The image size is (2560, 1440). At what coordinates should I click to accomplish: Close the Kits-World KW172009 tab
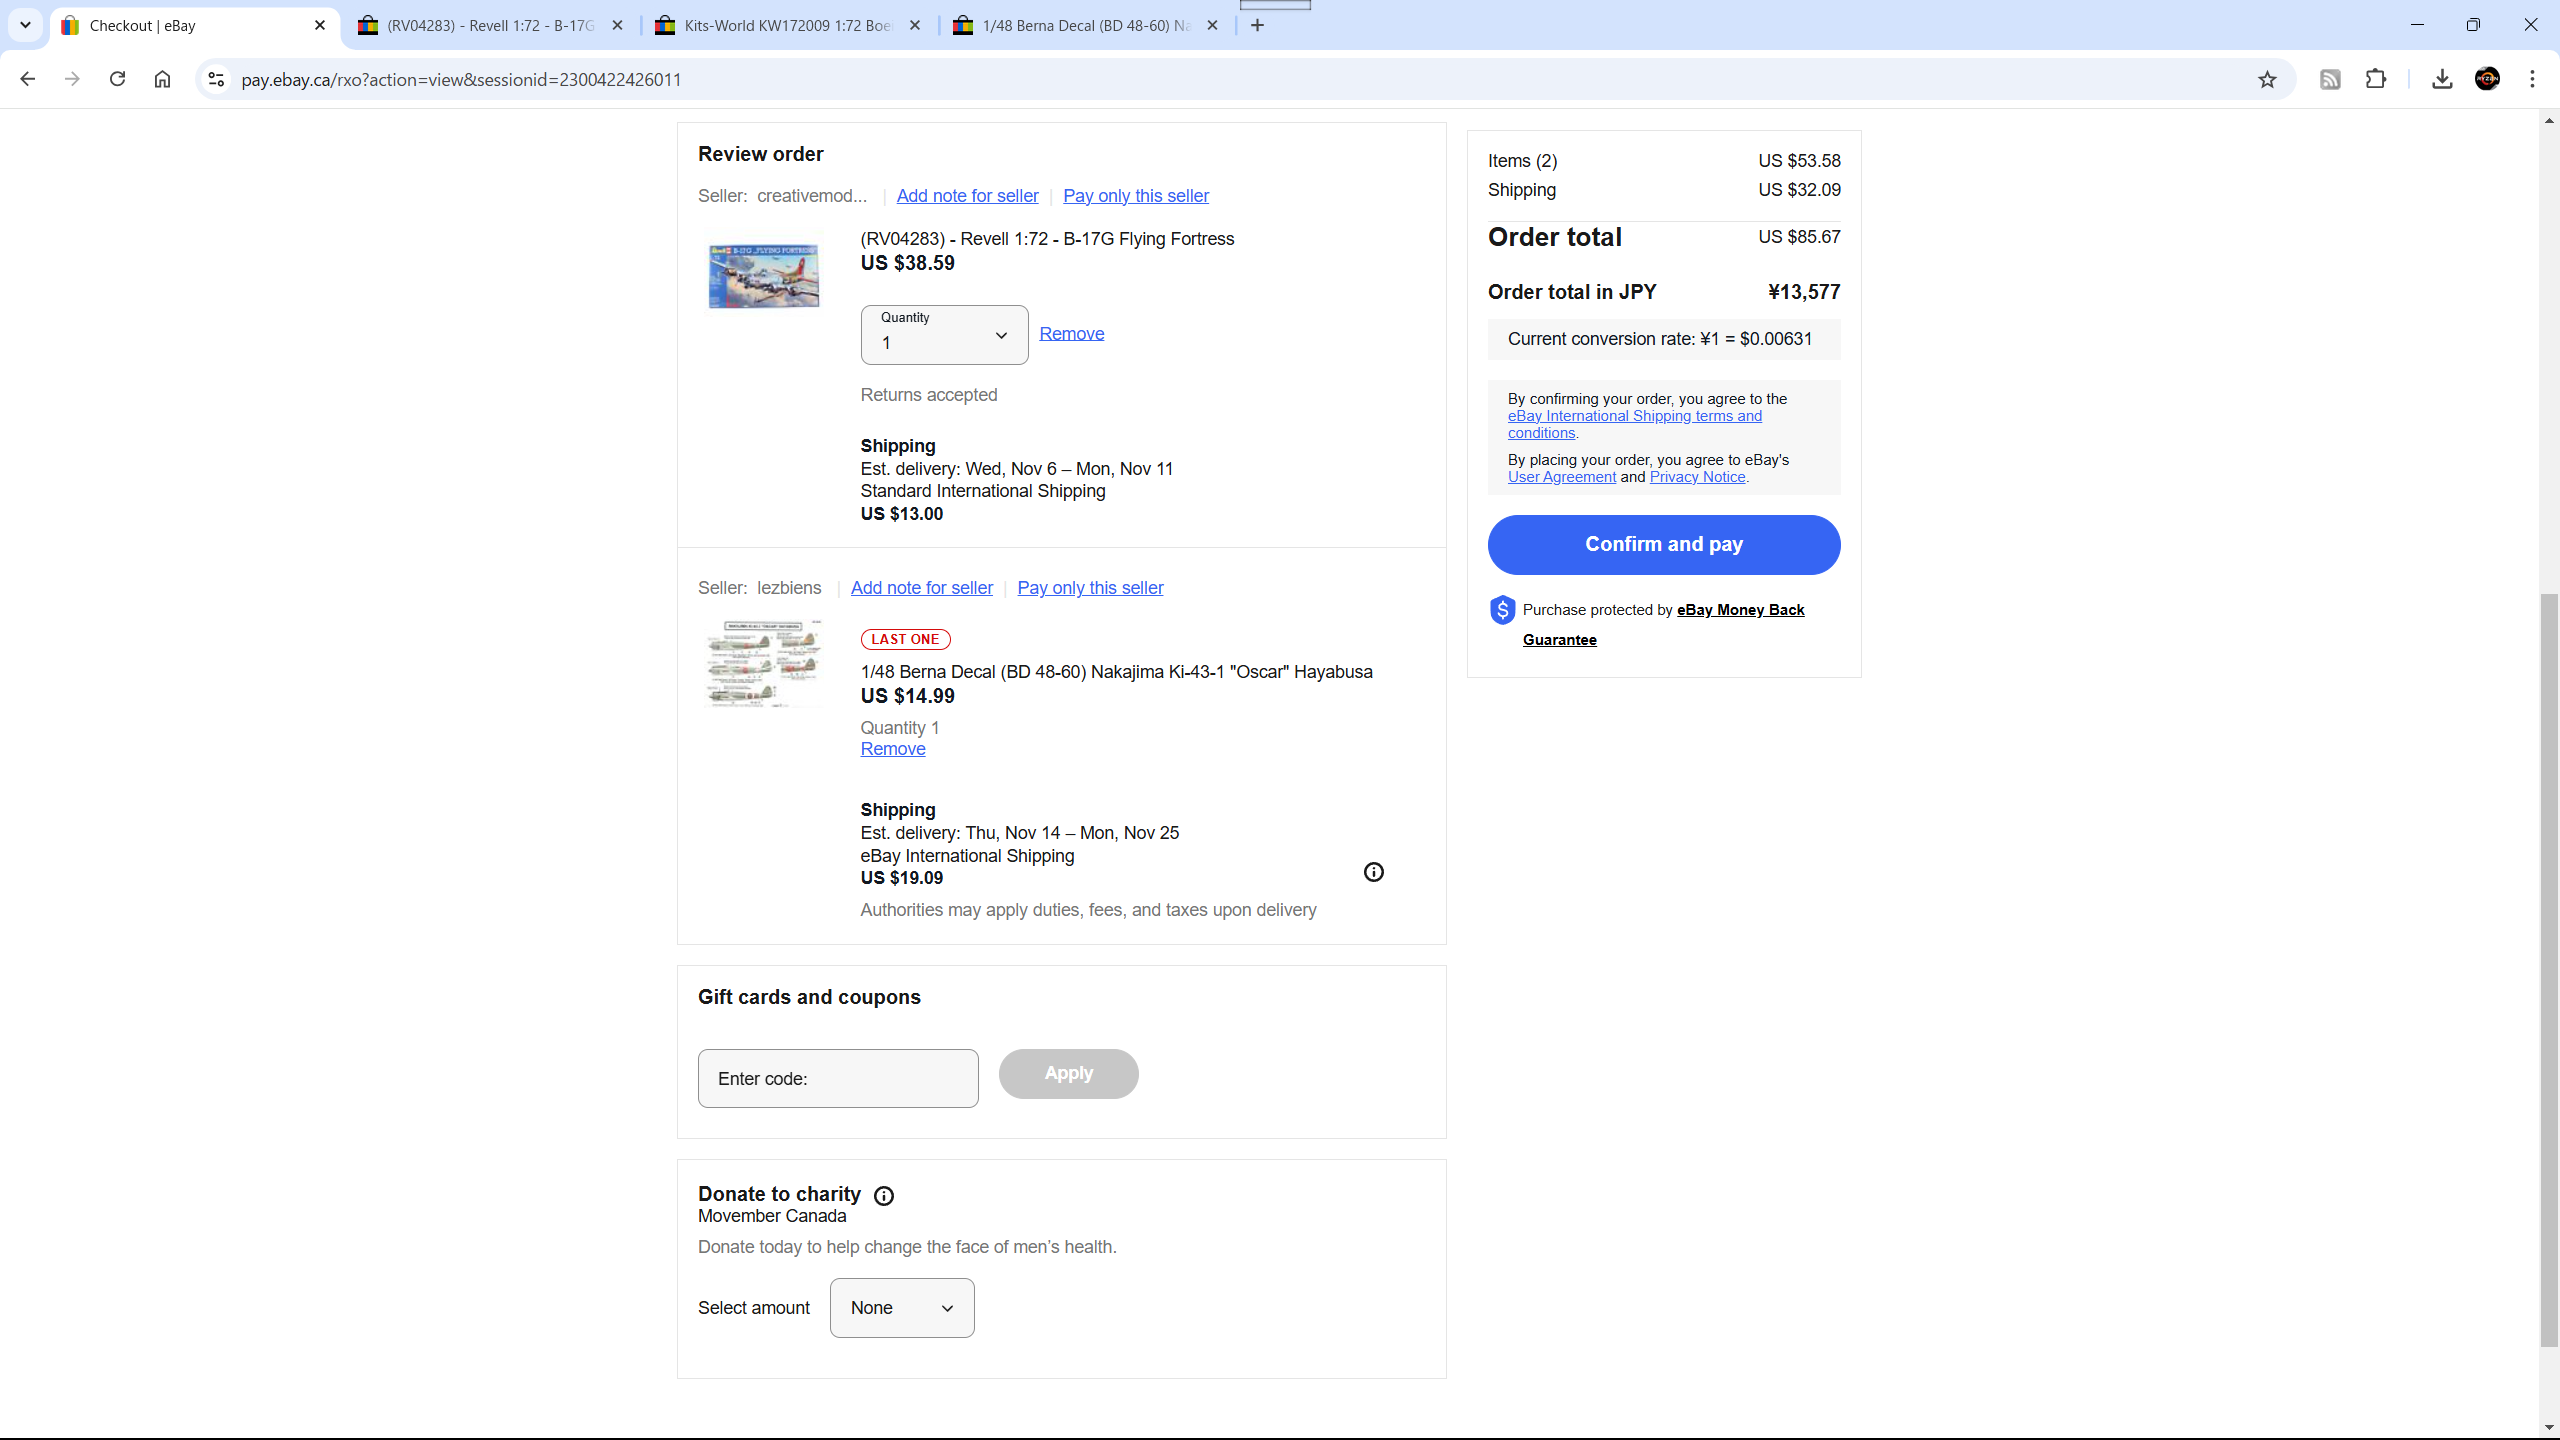point(914,26)
